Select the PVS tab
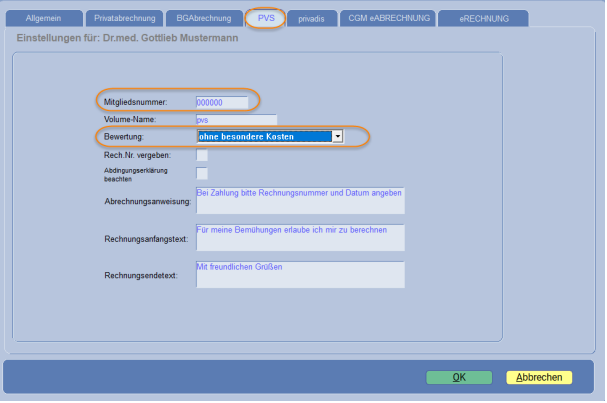This screenshot has width=607, height=403. point(266,18)
